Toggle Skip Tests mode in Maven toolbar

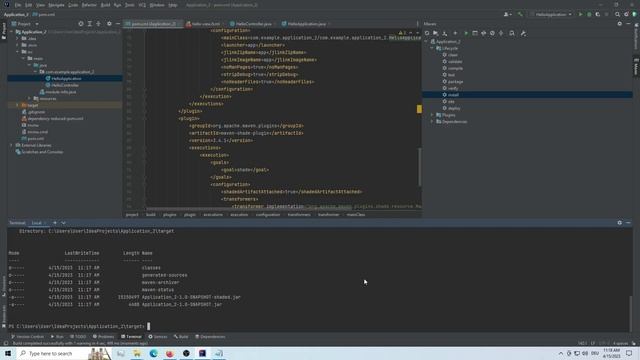pyautogui.click(x=492, y=33)
